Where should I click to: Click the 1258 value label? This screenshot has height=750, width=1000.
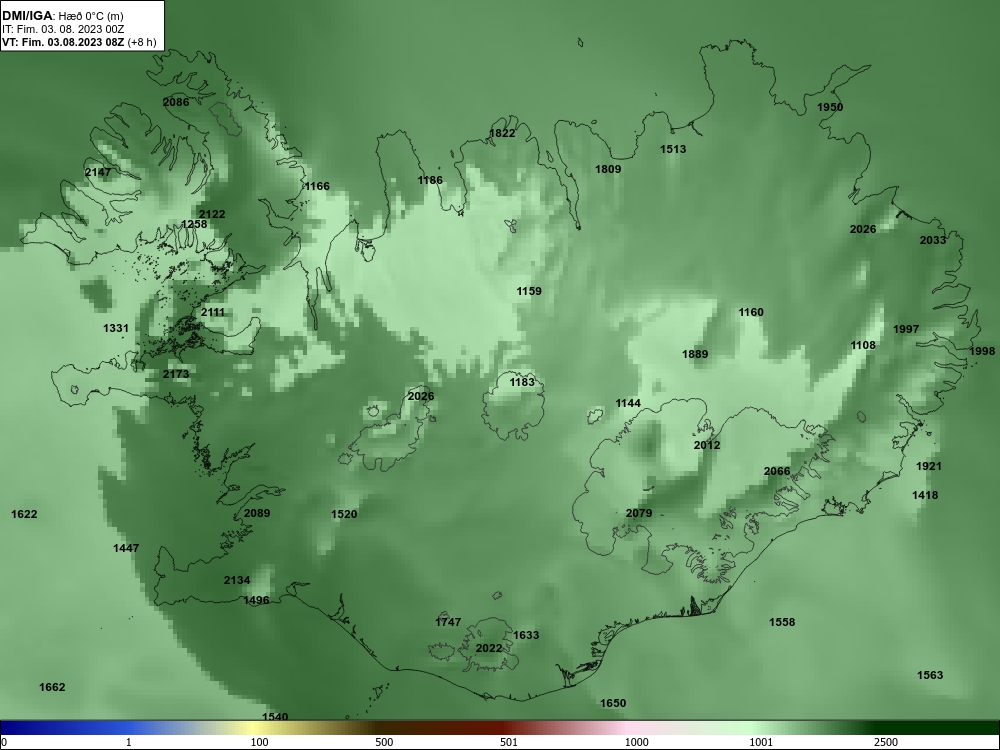coord(195,224)
